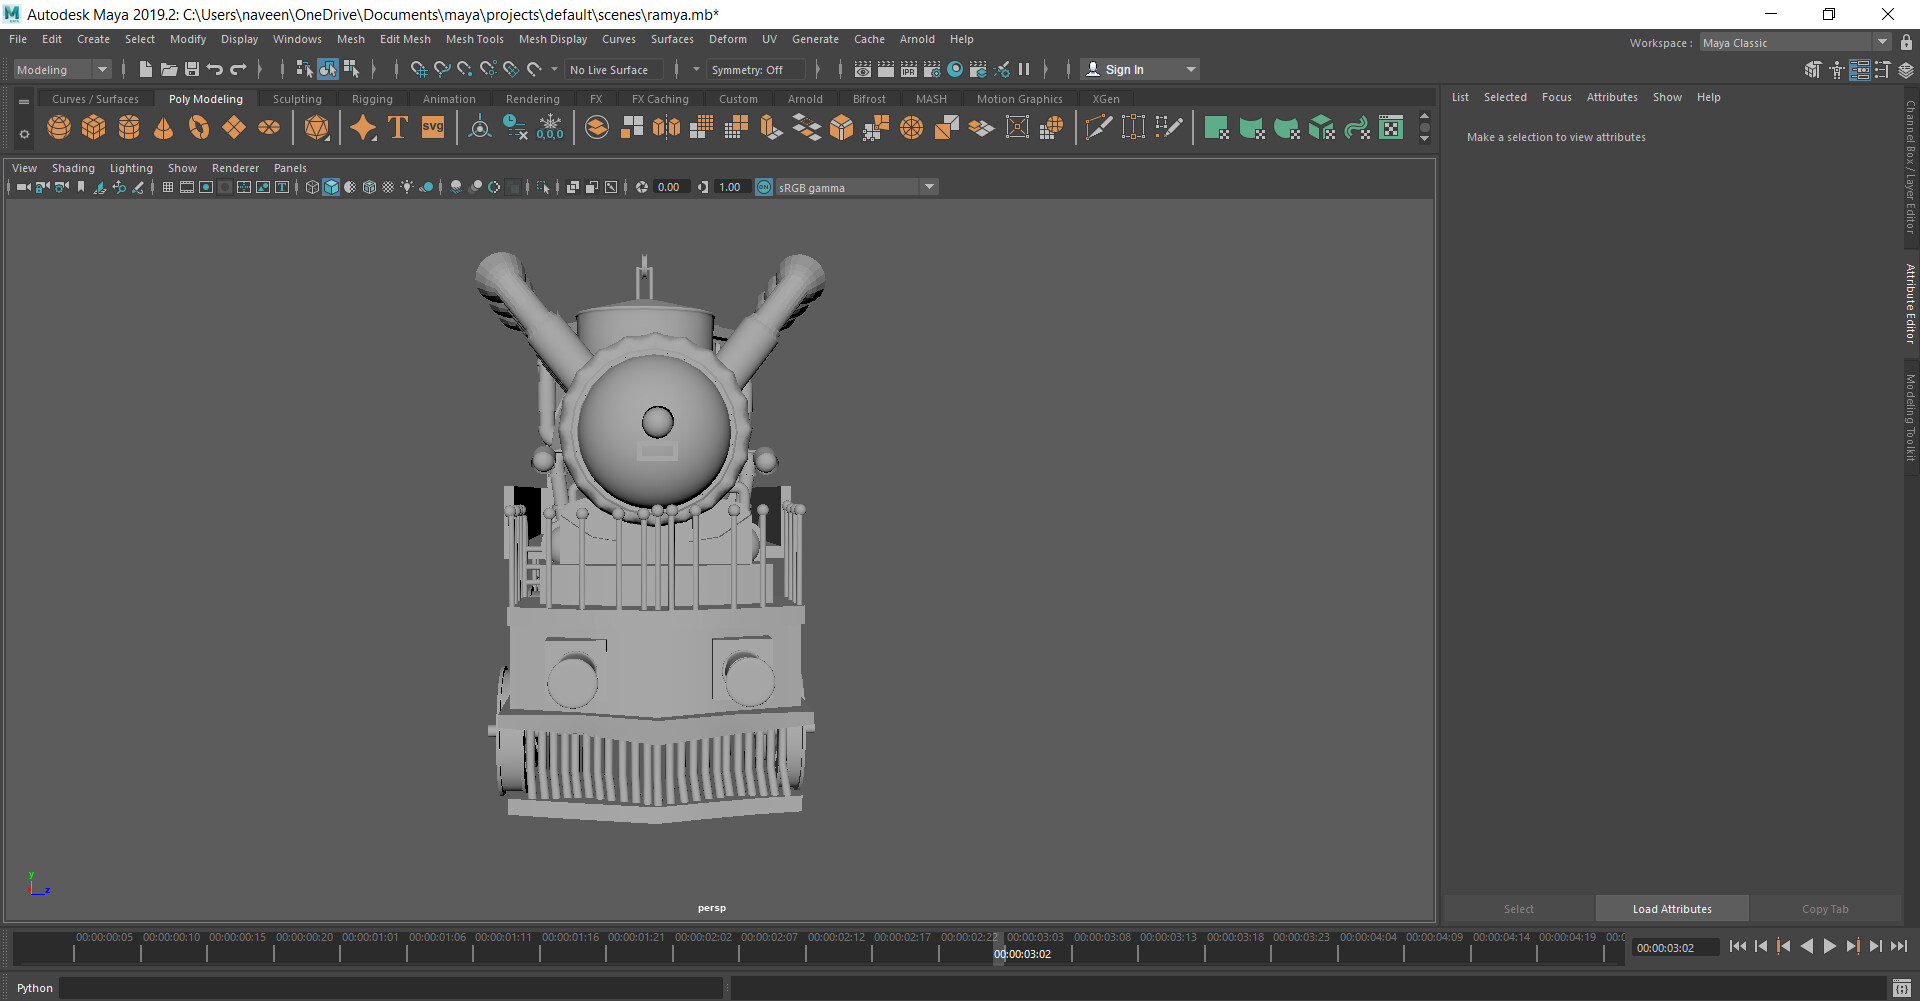Switch to the Sculpting shelf tab
The height and width of the screenshot is (1001, 1920).
tap(297, 98)
